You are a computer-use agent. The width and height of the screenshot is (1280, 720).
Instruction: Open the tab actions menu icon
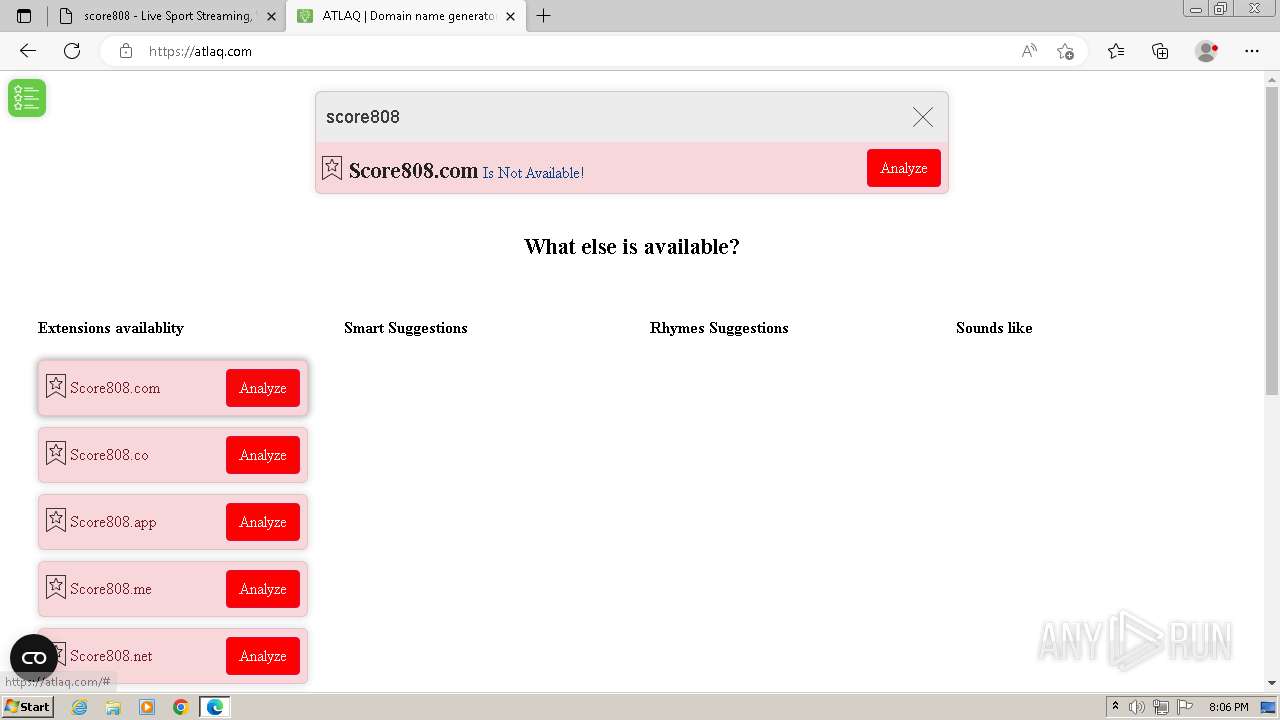[x=24, y=16]
